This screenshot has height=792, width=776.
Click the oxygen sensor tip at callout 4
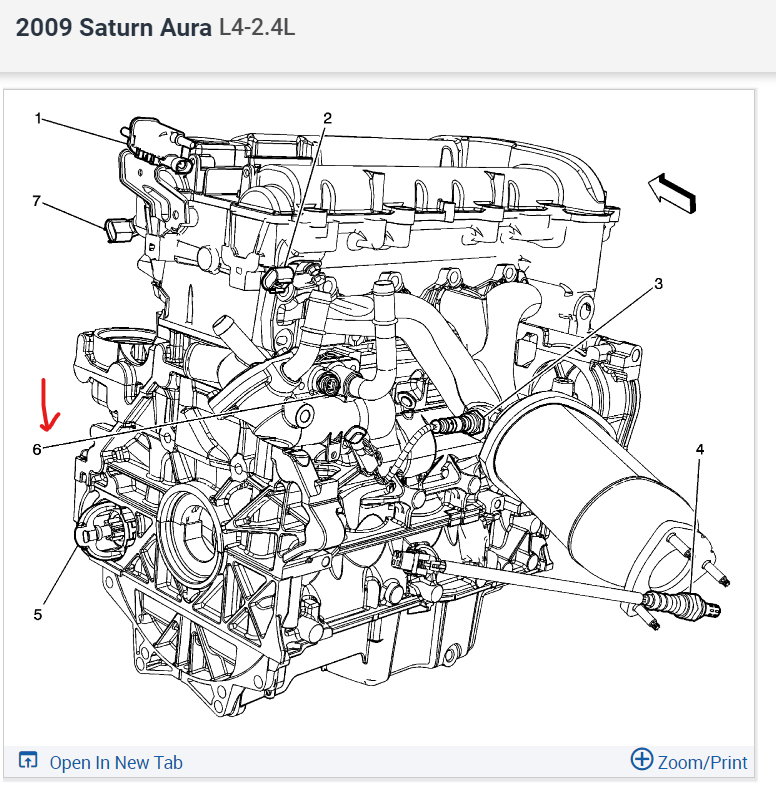(x=682, y=604)
